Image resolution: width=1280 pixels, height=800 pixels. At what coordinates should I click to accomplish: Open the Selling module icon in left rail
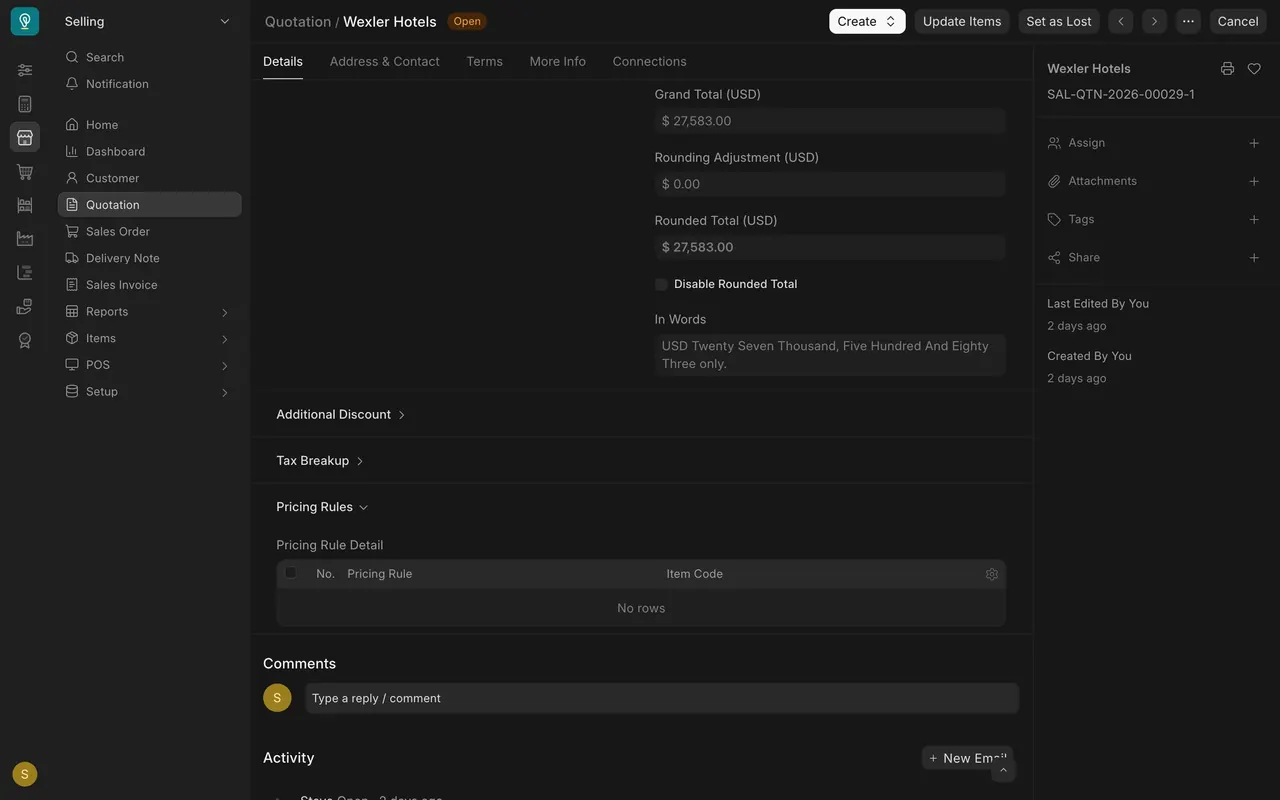(x=25, y=137)
